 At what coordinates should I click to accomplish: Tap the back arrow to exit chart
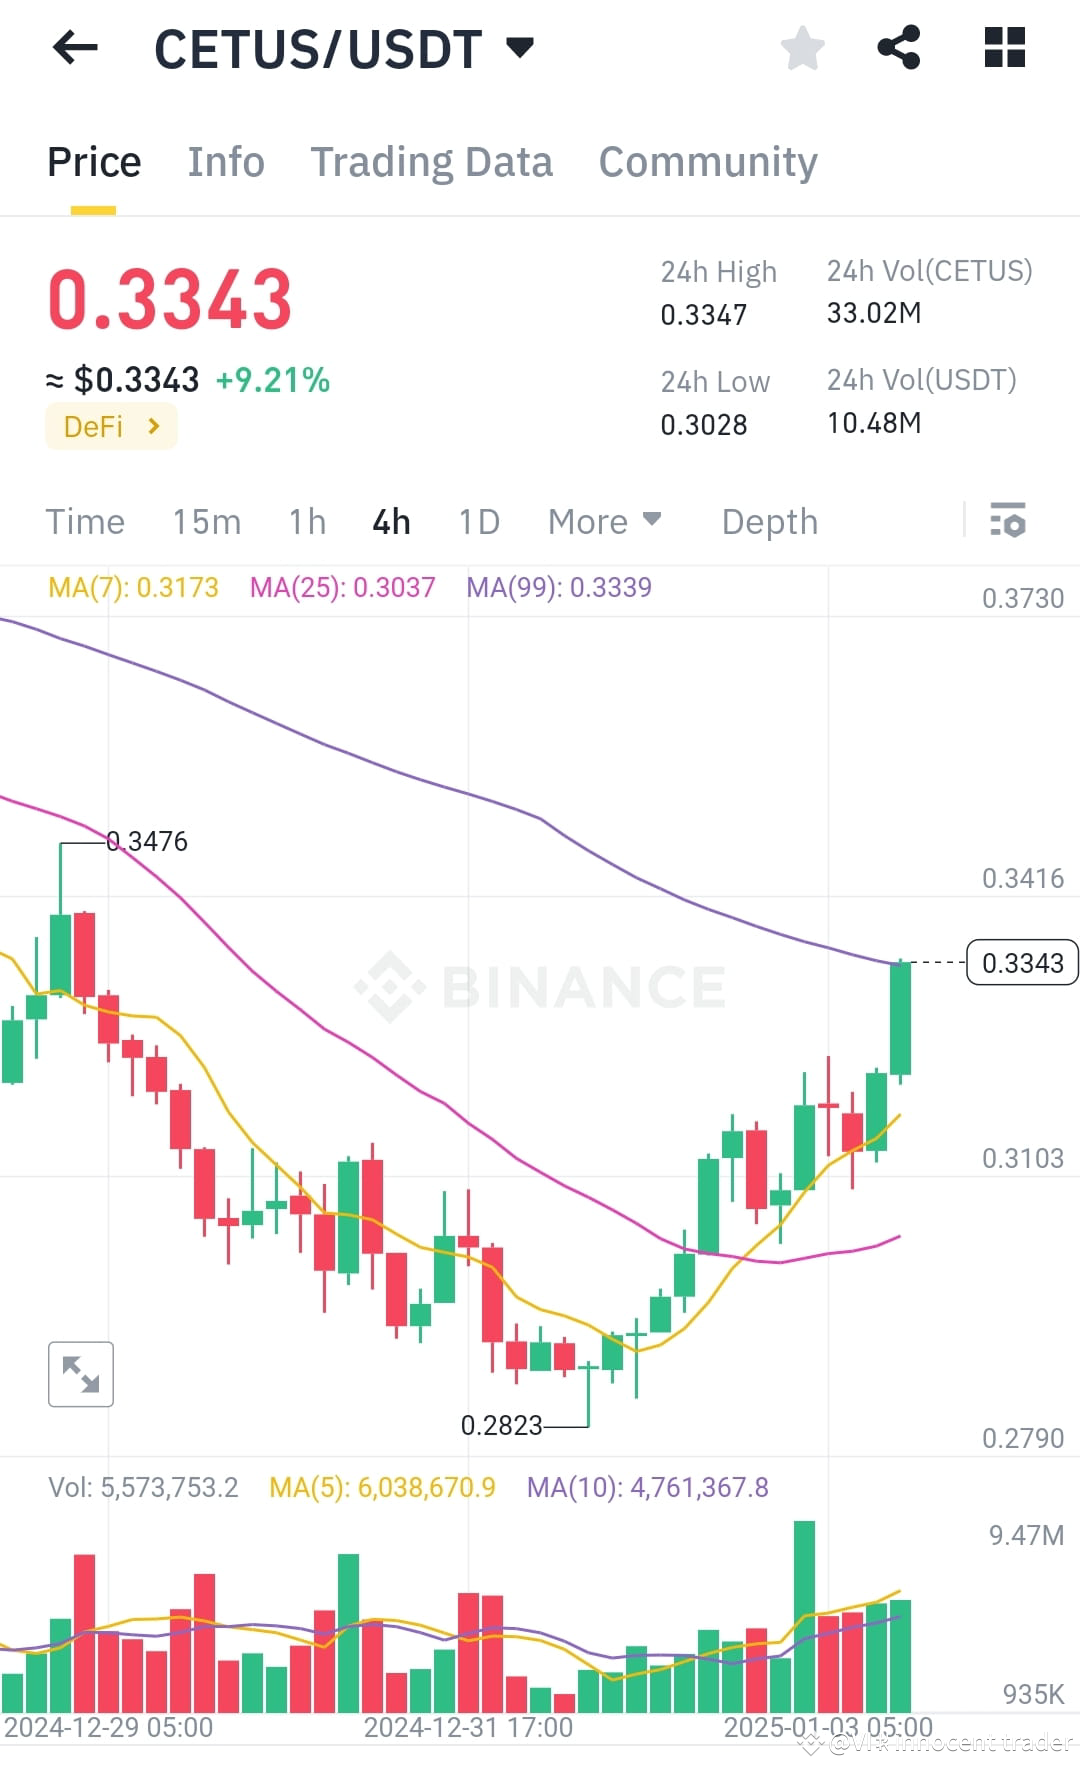click(75, 47)
